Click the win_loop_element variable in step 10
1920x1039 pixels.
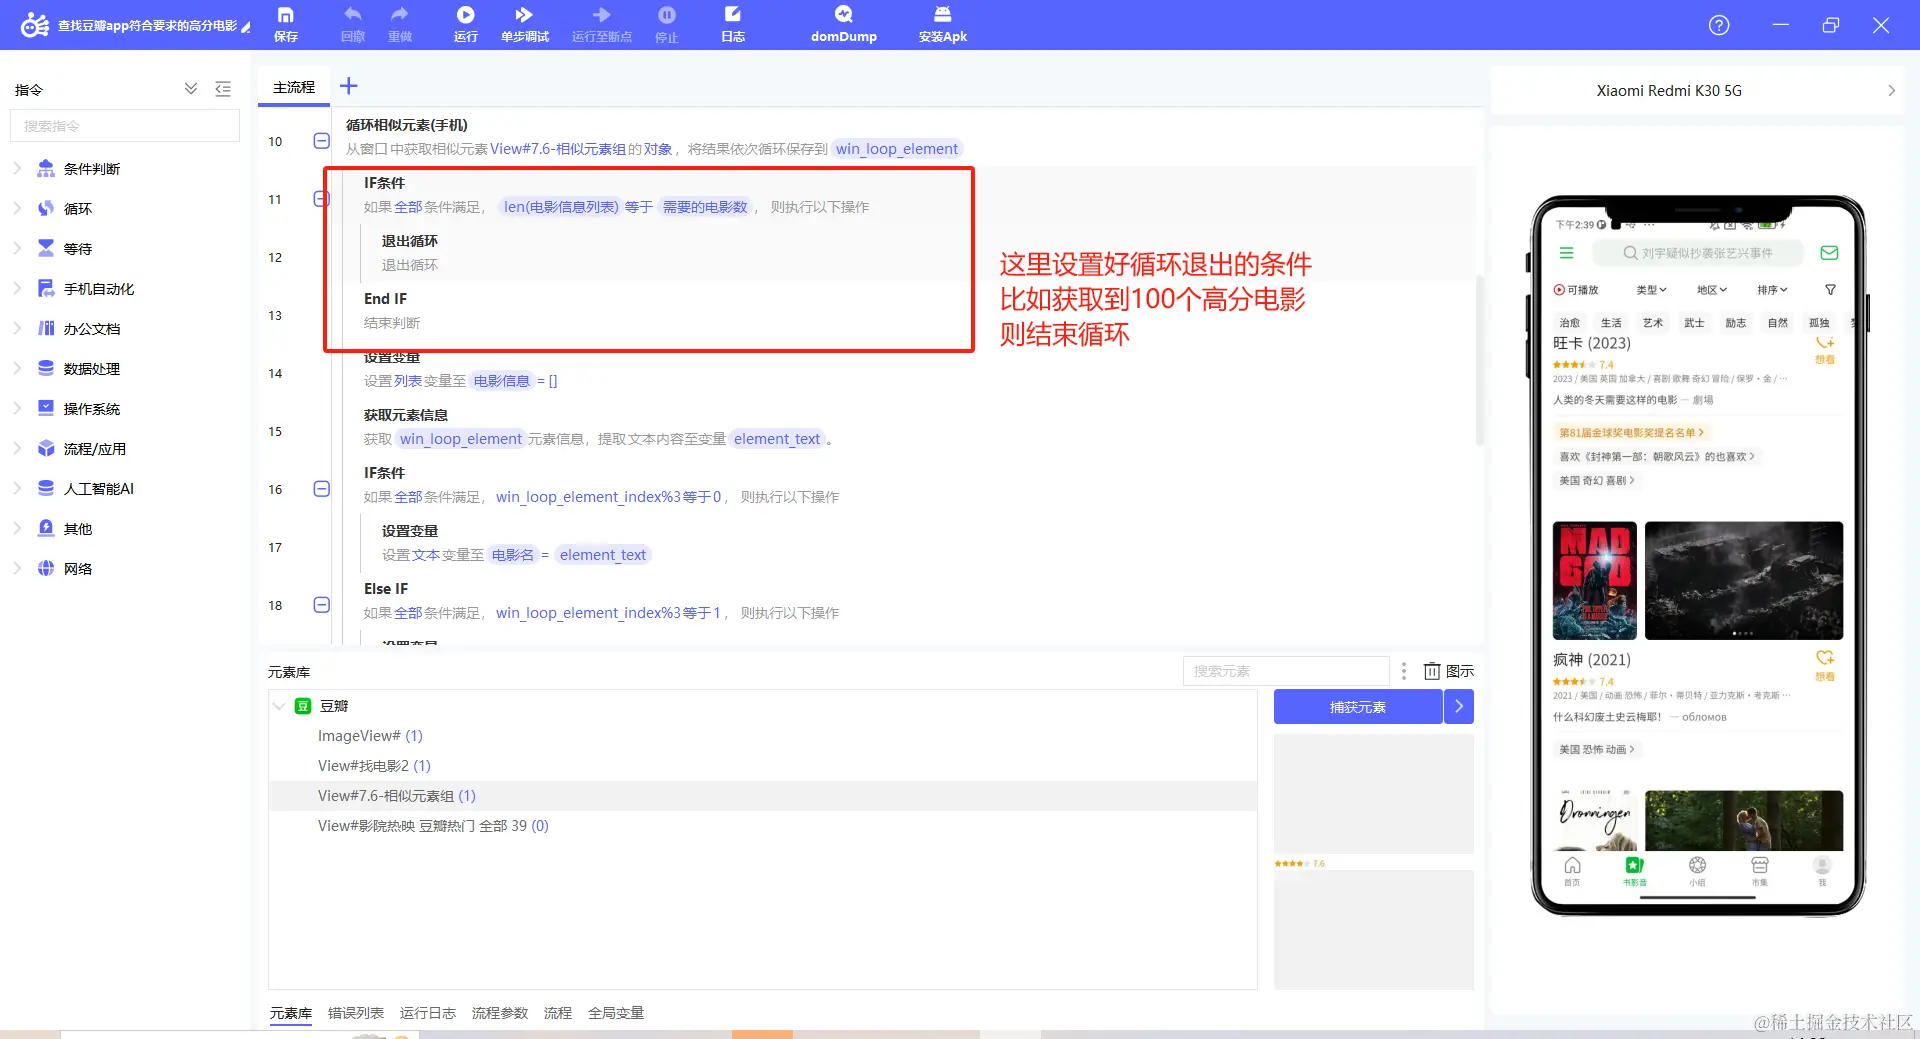coord(897,149)
